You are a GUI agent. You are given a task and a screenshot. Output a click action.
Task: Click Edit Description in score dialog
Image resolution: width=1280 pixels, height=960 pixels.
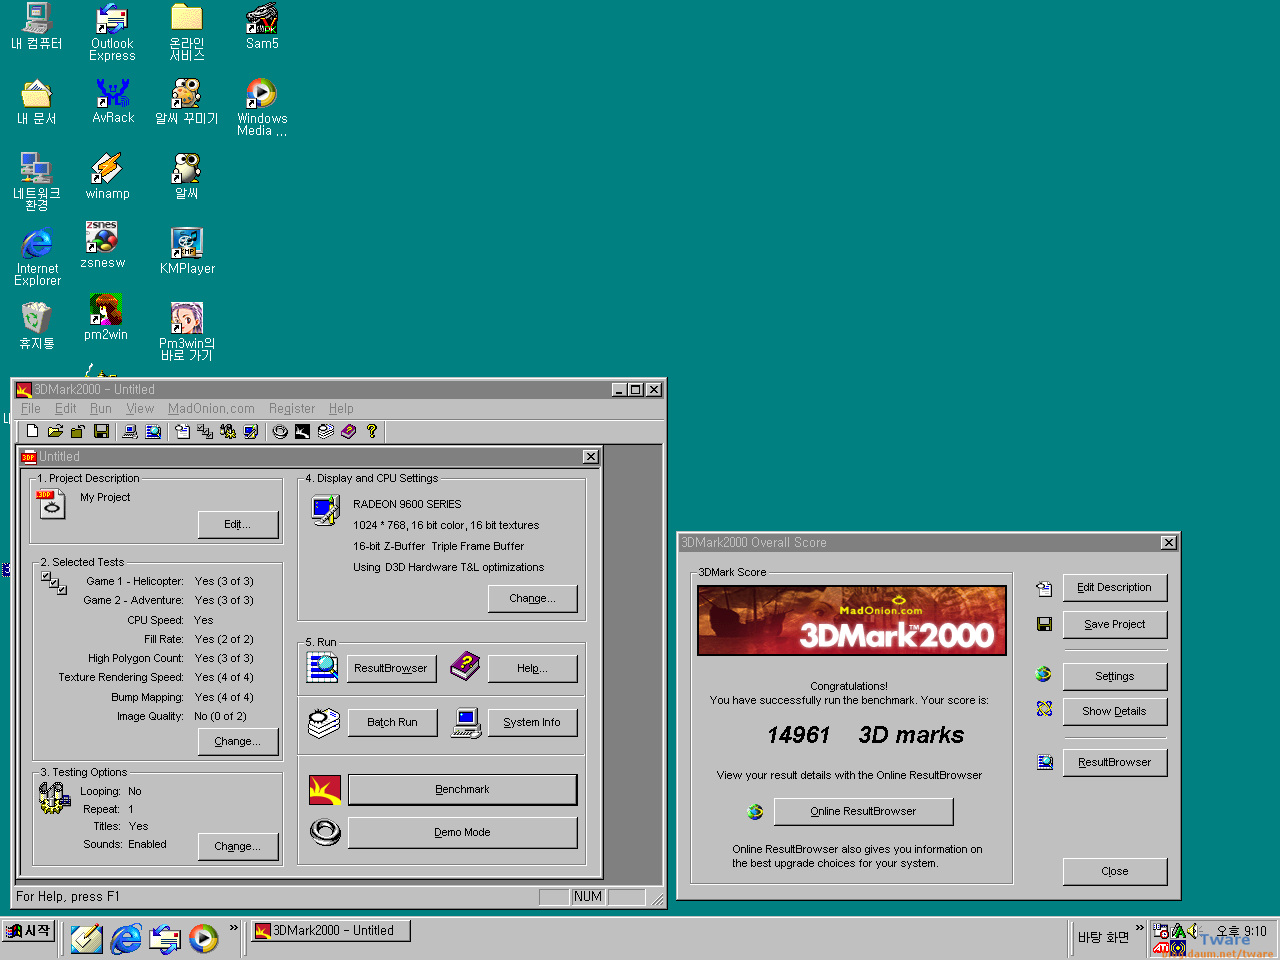[x=1115, y=587]
